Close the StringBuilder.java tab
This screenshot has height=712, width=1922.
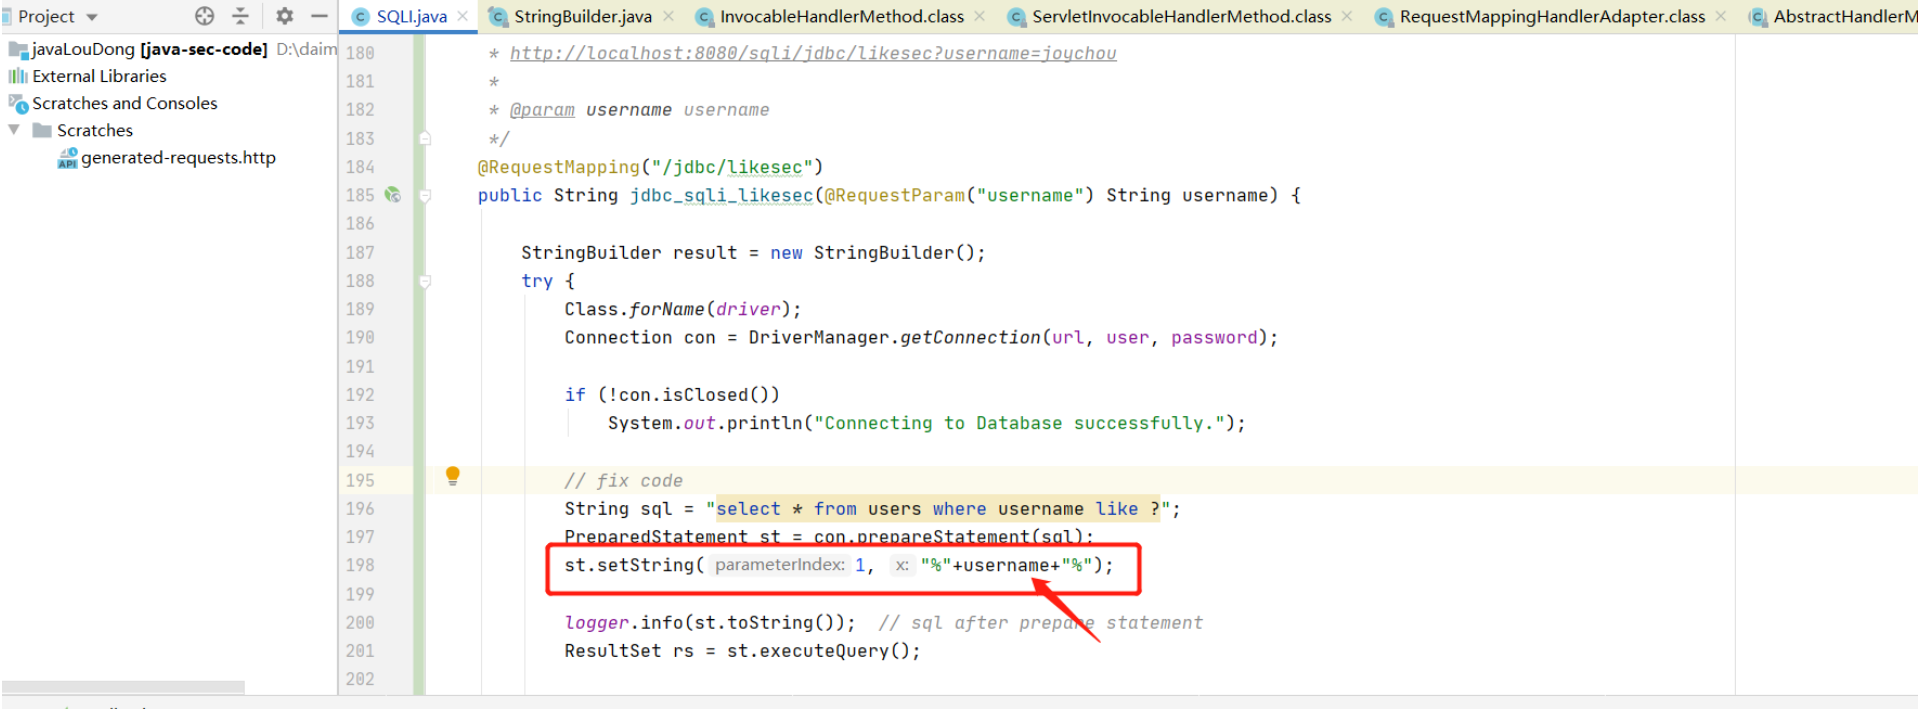coord(669,16)
